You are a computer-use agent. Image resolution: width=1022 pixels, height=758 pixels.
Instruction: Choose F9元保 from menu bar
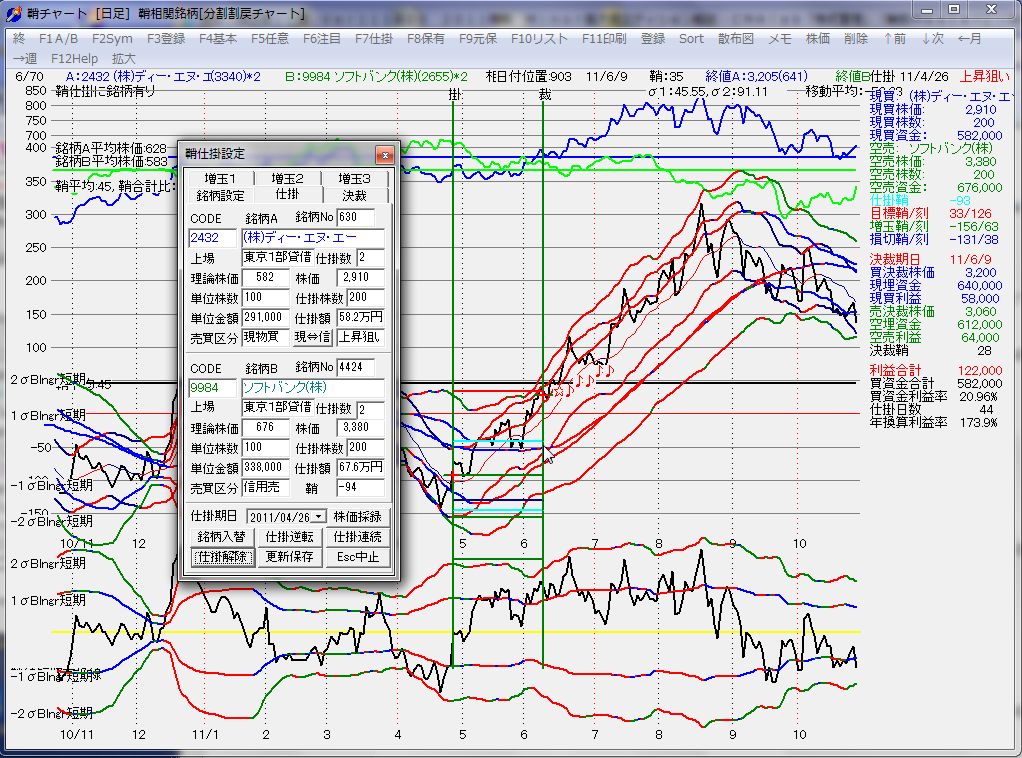coord(478,38)
